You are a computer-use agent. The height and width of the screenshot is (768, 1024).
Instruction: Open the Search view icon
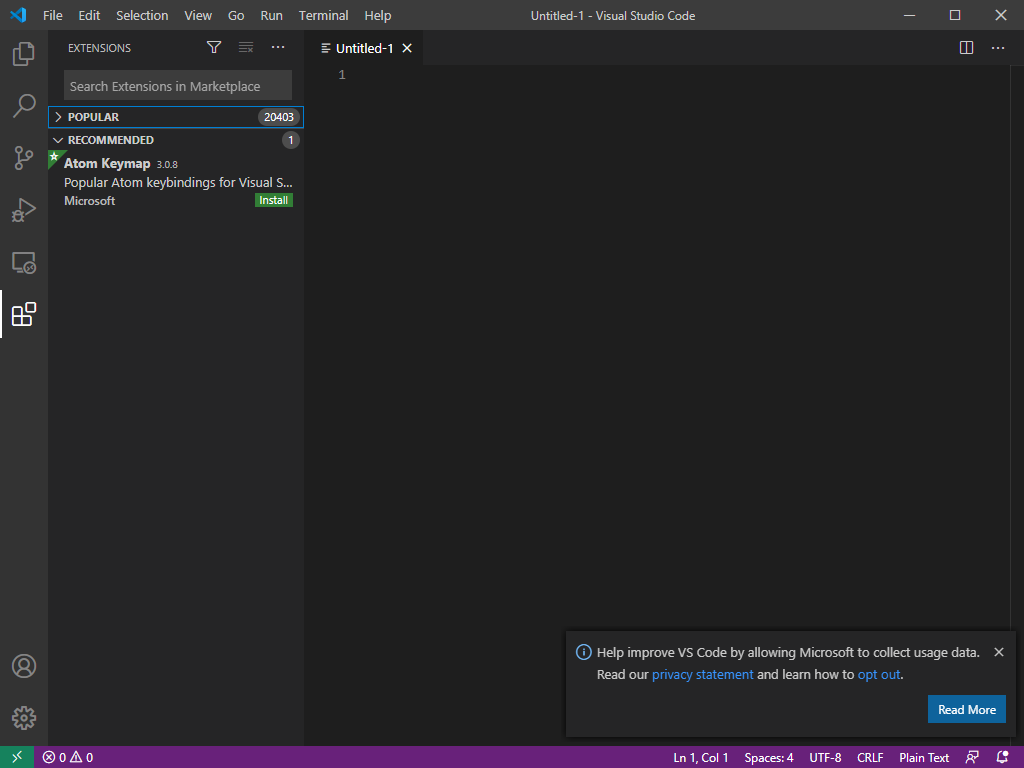24,106
